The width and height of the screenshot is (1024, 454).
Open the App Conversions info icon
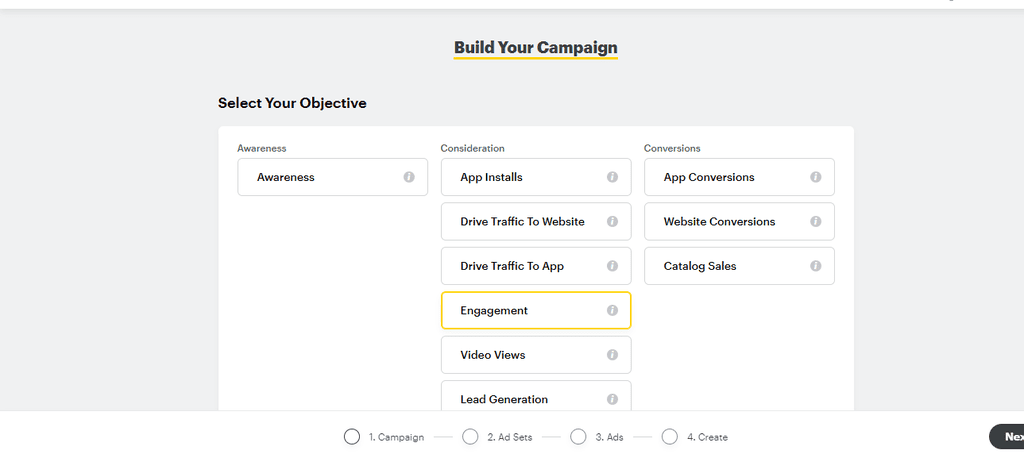click(x=816, y=177)
